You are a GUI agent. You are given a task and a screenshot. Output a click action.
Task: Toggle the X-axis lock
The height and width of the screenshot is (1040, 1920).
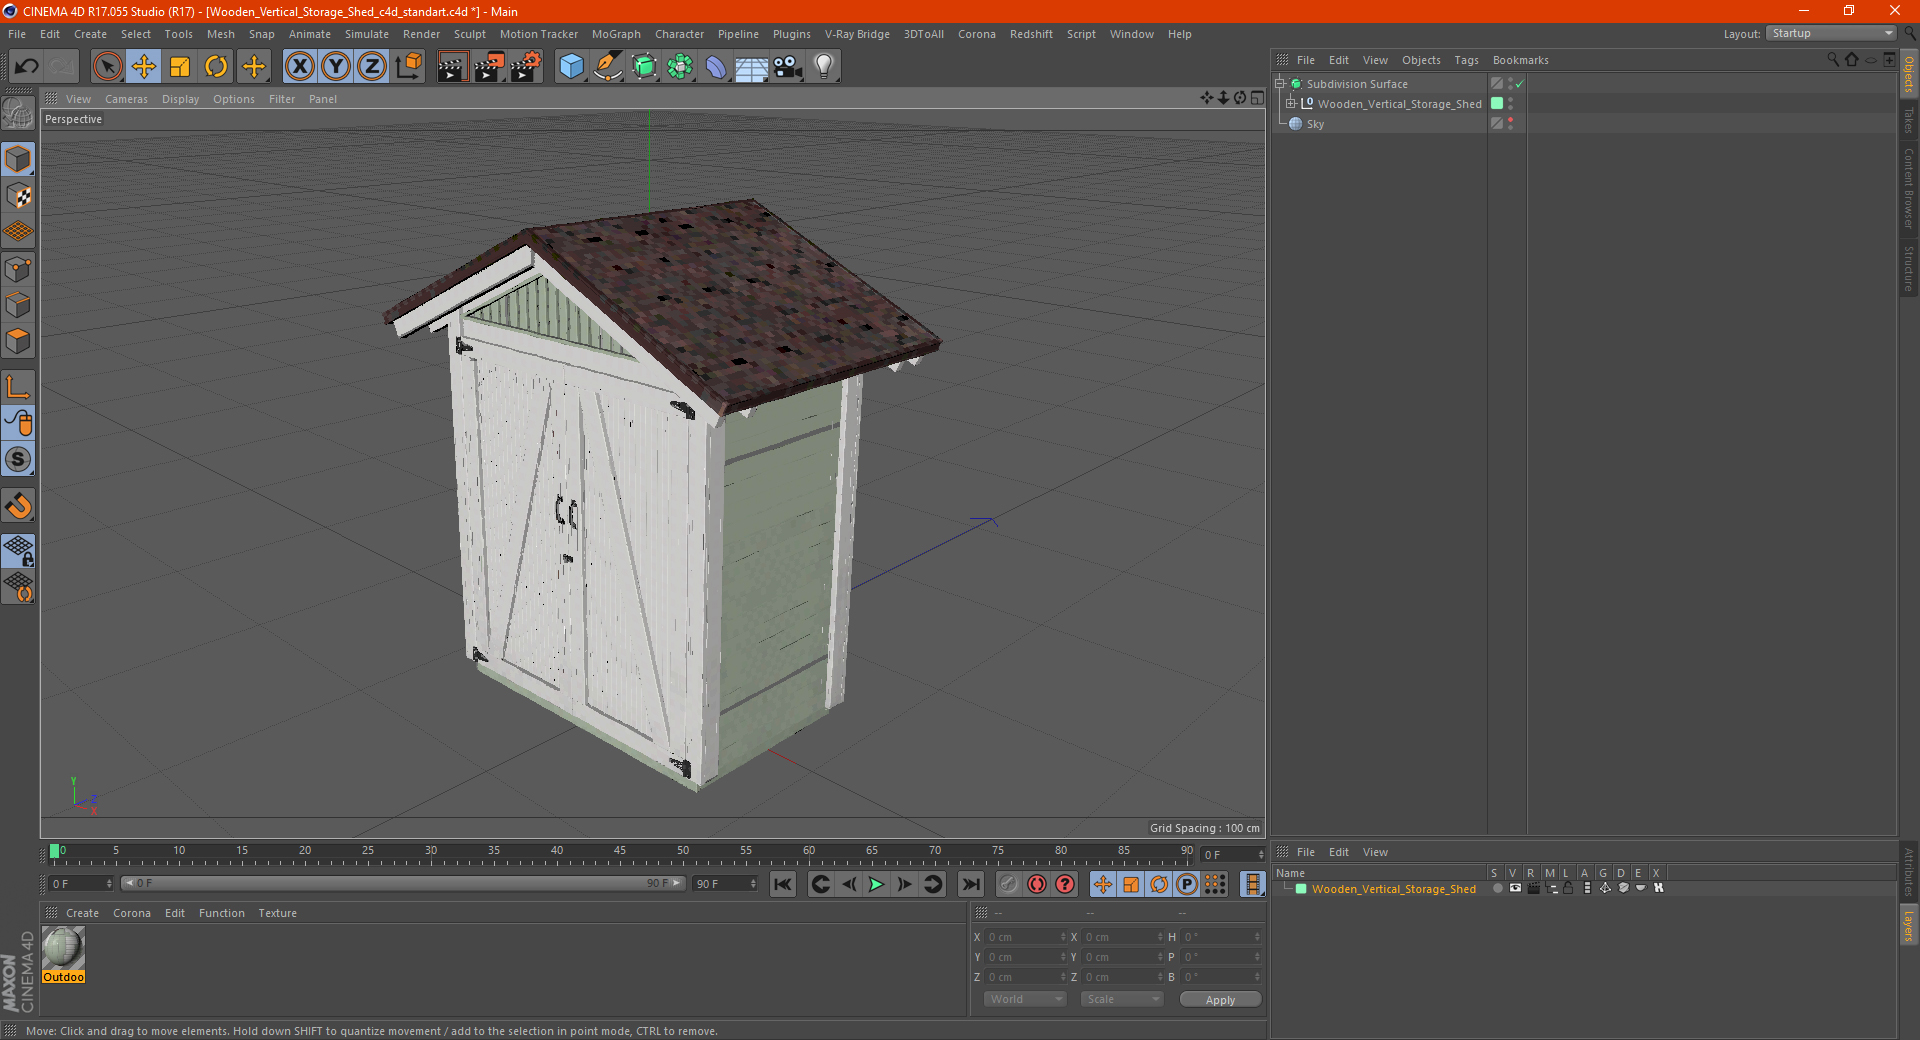tap(299, 67)
